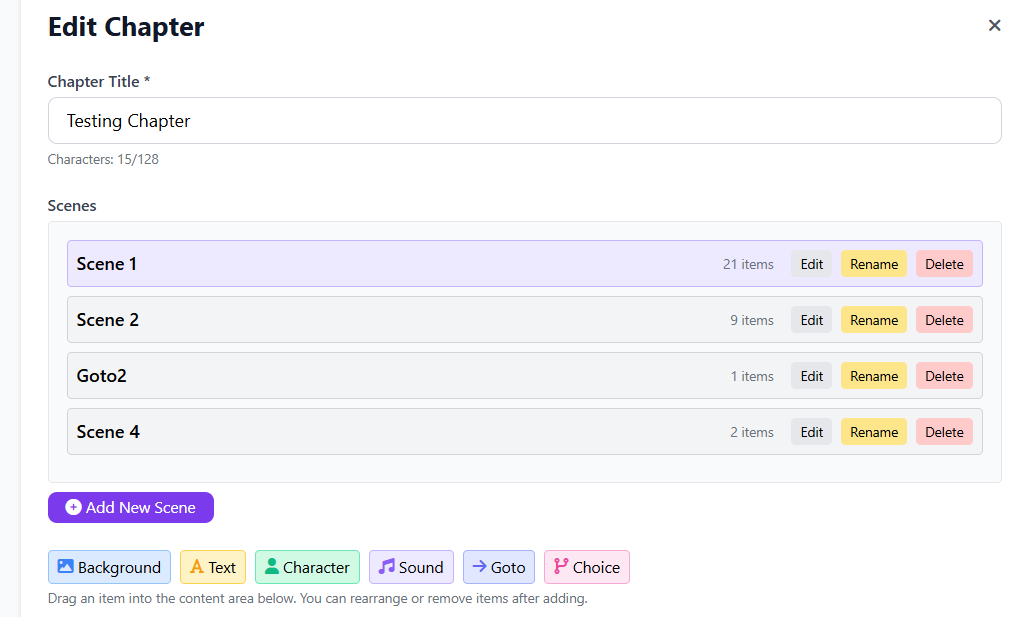Select the Goto2 scene row
Viewport: 1016px width, 617px height.
400,376
